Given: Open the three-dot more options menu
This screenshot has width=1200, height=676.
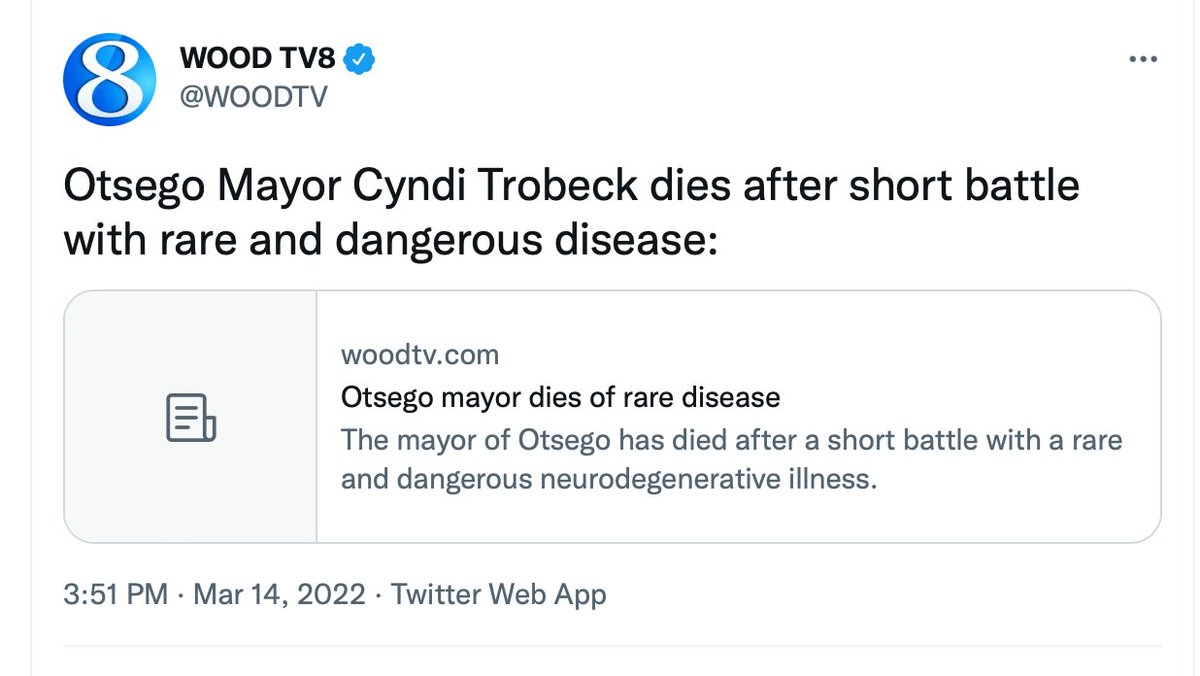Looking at the screenshot, I should click(1142, 59).
